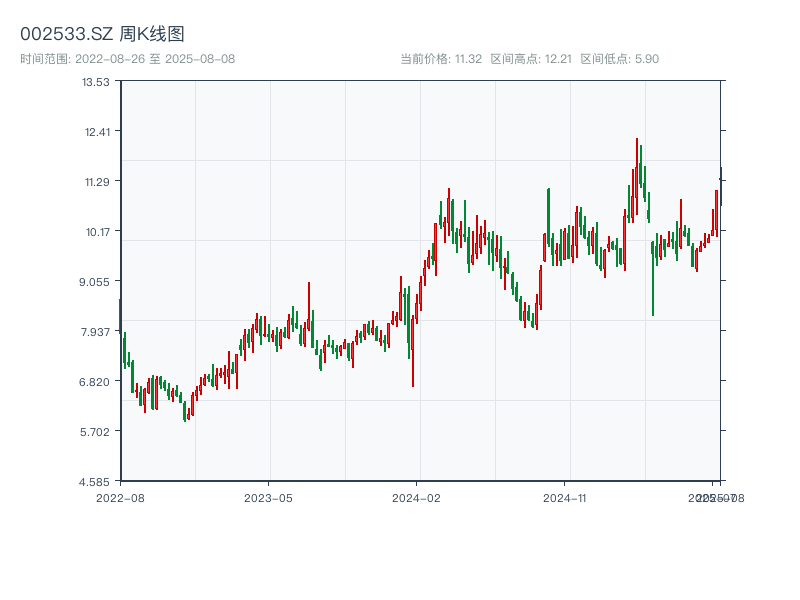This screenshot has width=800, height=600.
Task: Pick the 10.17 y-axis label
Action: (x=96, y=232)
